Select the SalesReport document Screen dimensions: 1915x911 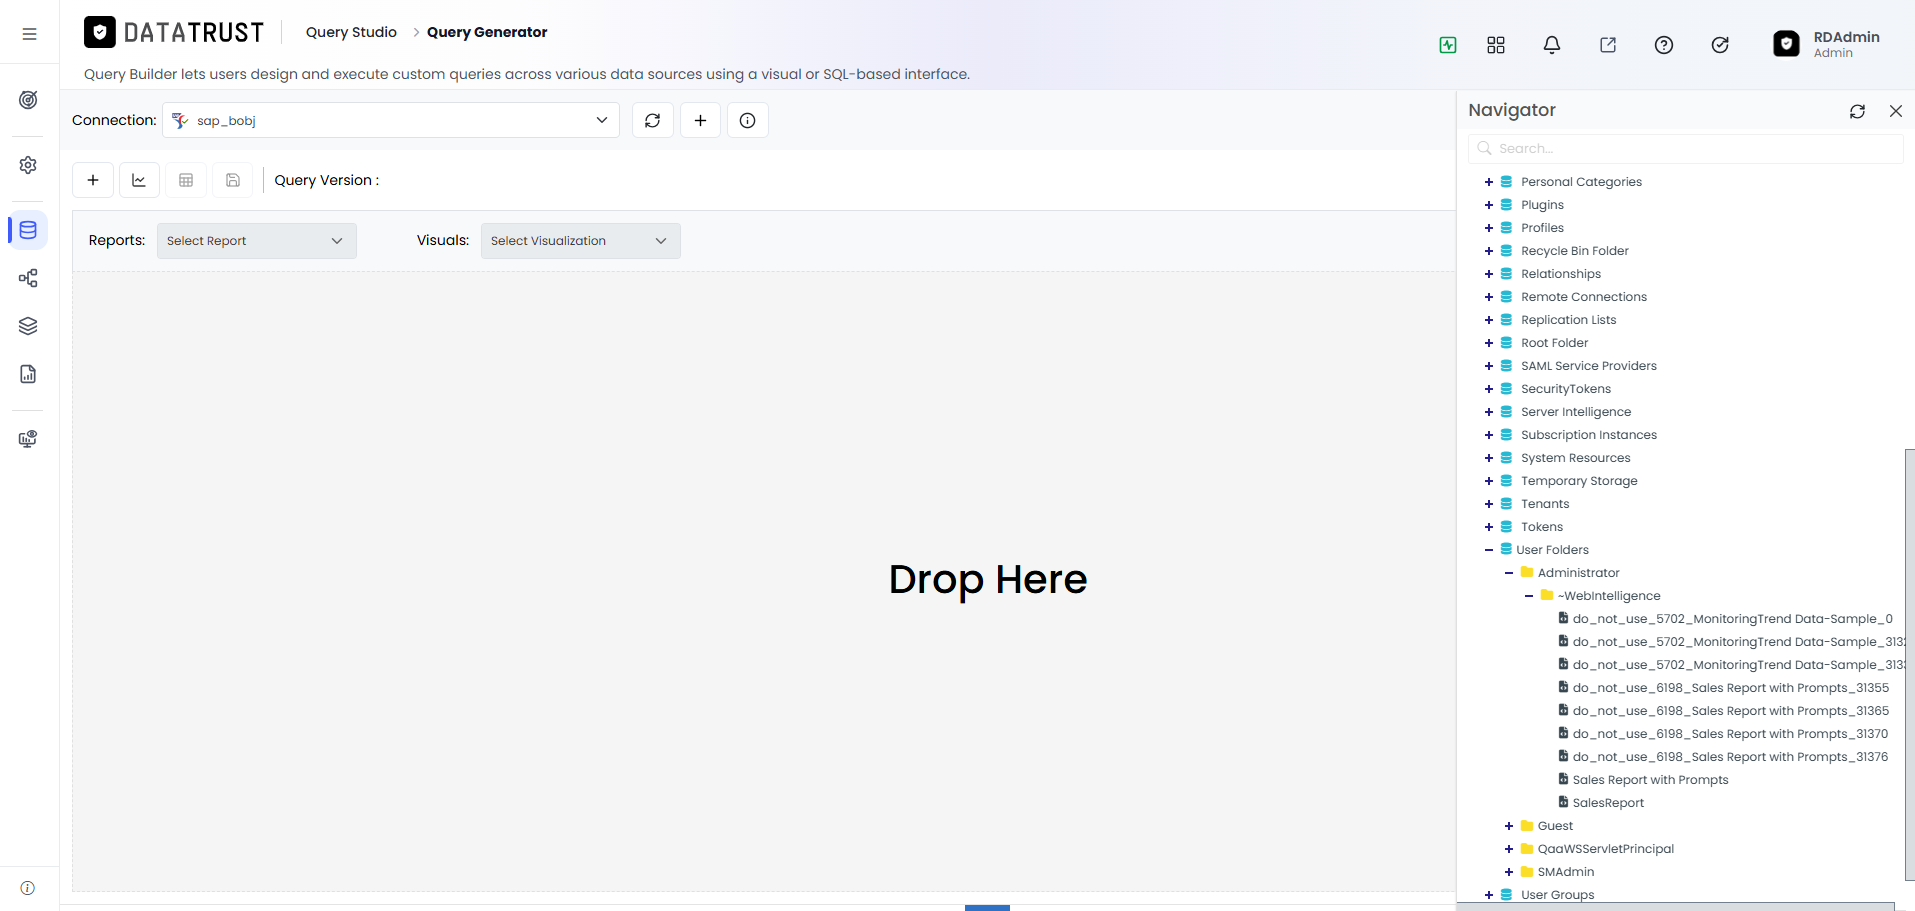click(x=1608, y=803)
